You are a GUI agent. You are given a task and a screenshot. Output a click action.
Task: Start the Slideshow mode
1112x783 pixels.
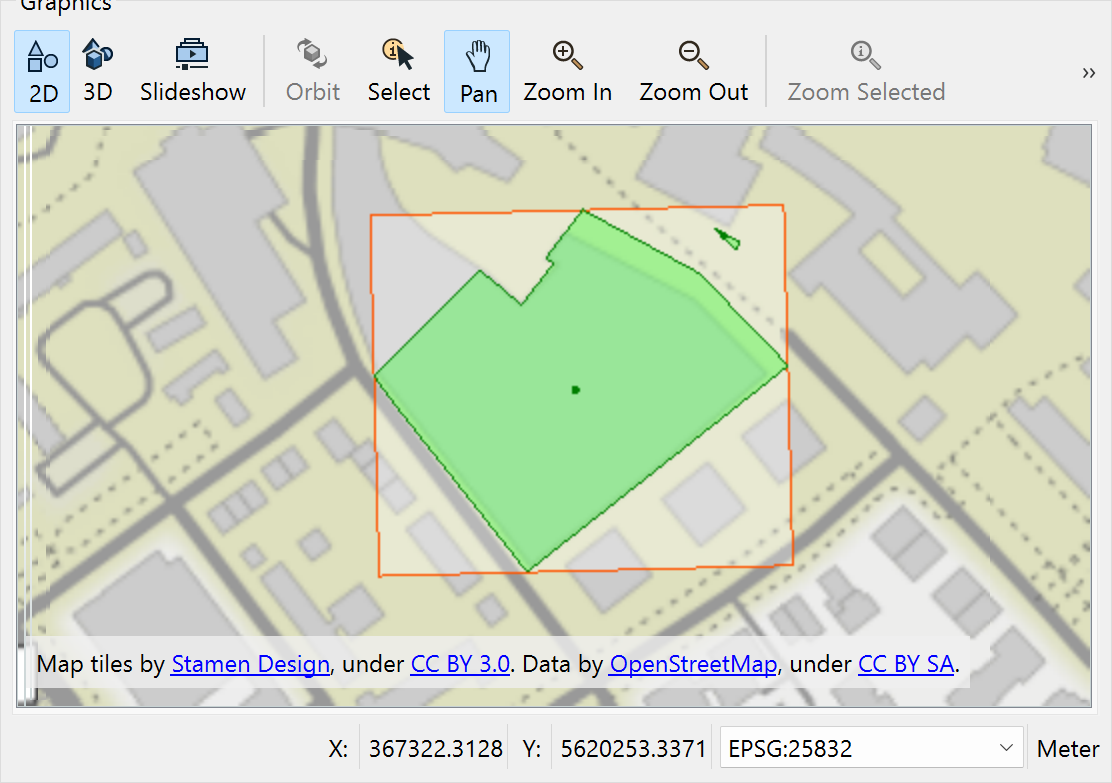tap(192, 71)
